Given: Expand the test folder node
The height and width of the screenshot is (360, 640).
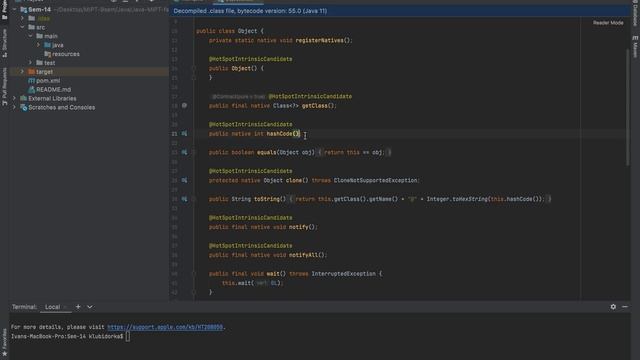Looking at the screenshot, I should tap(31, 63).
